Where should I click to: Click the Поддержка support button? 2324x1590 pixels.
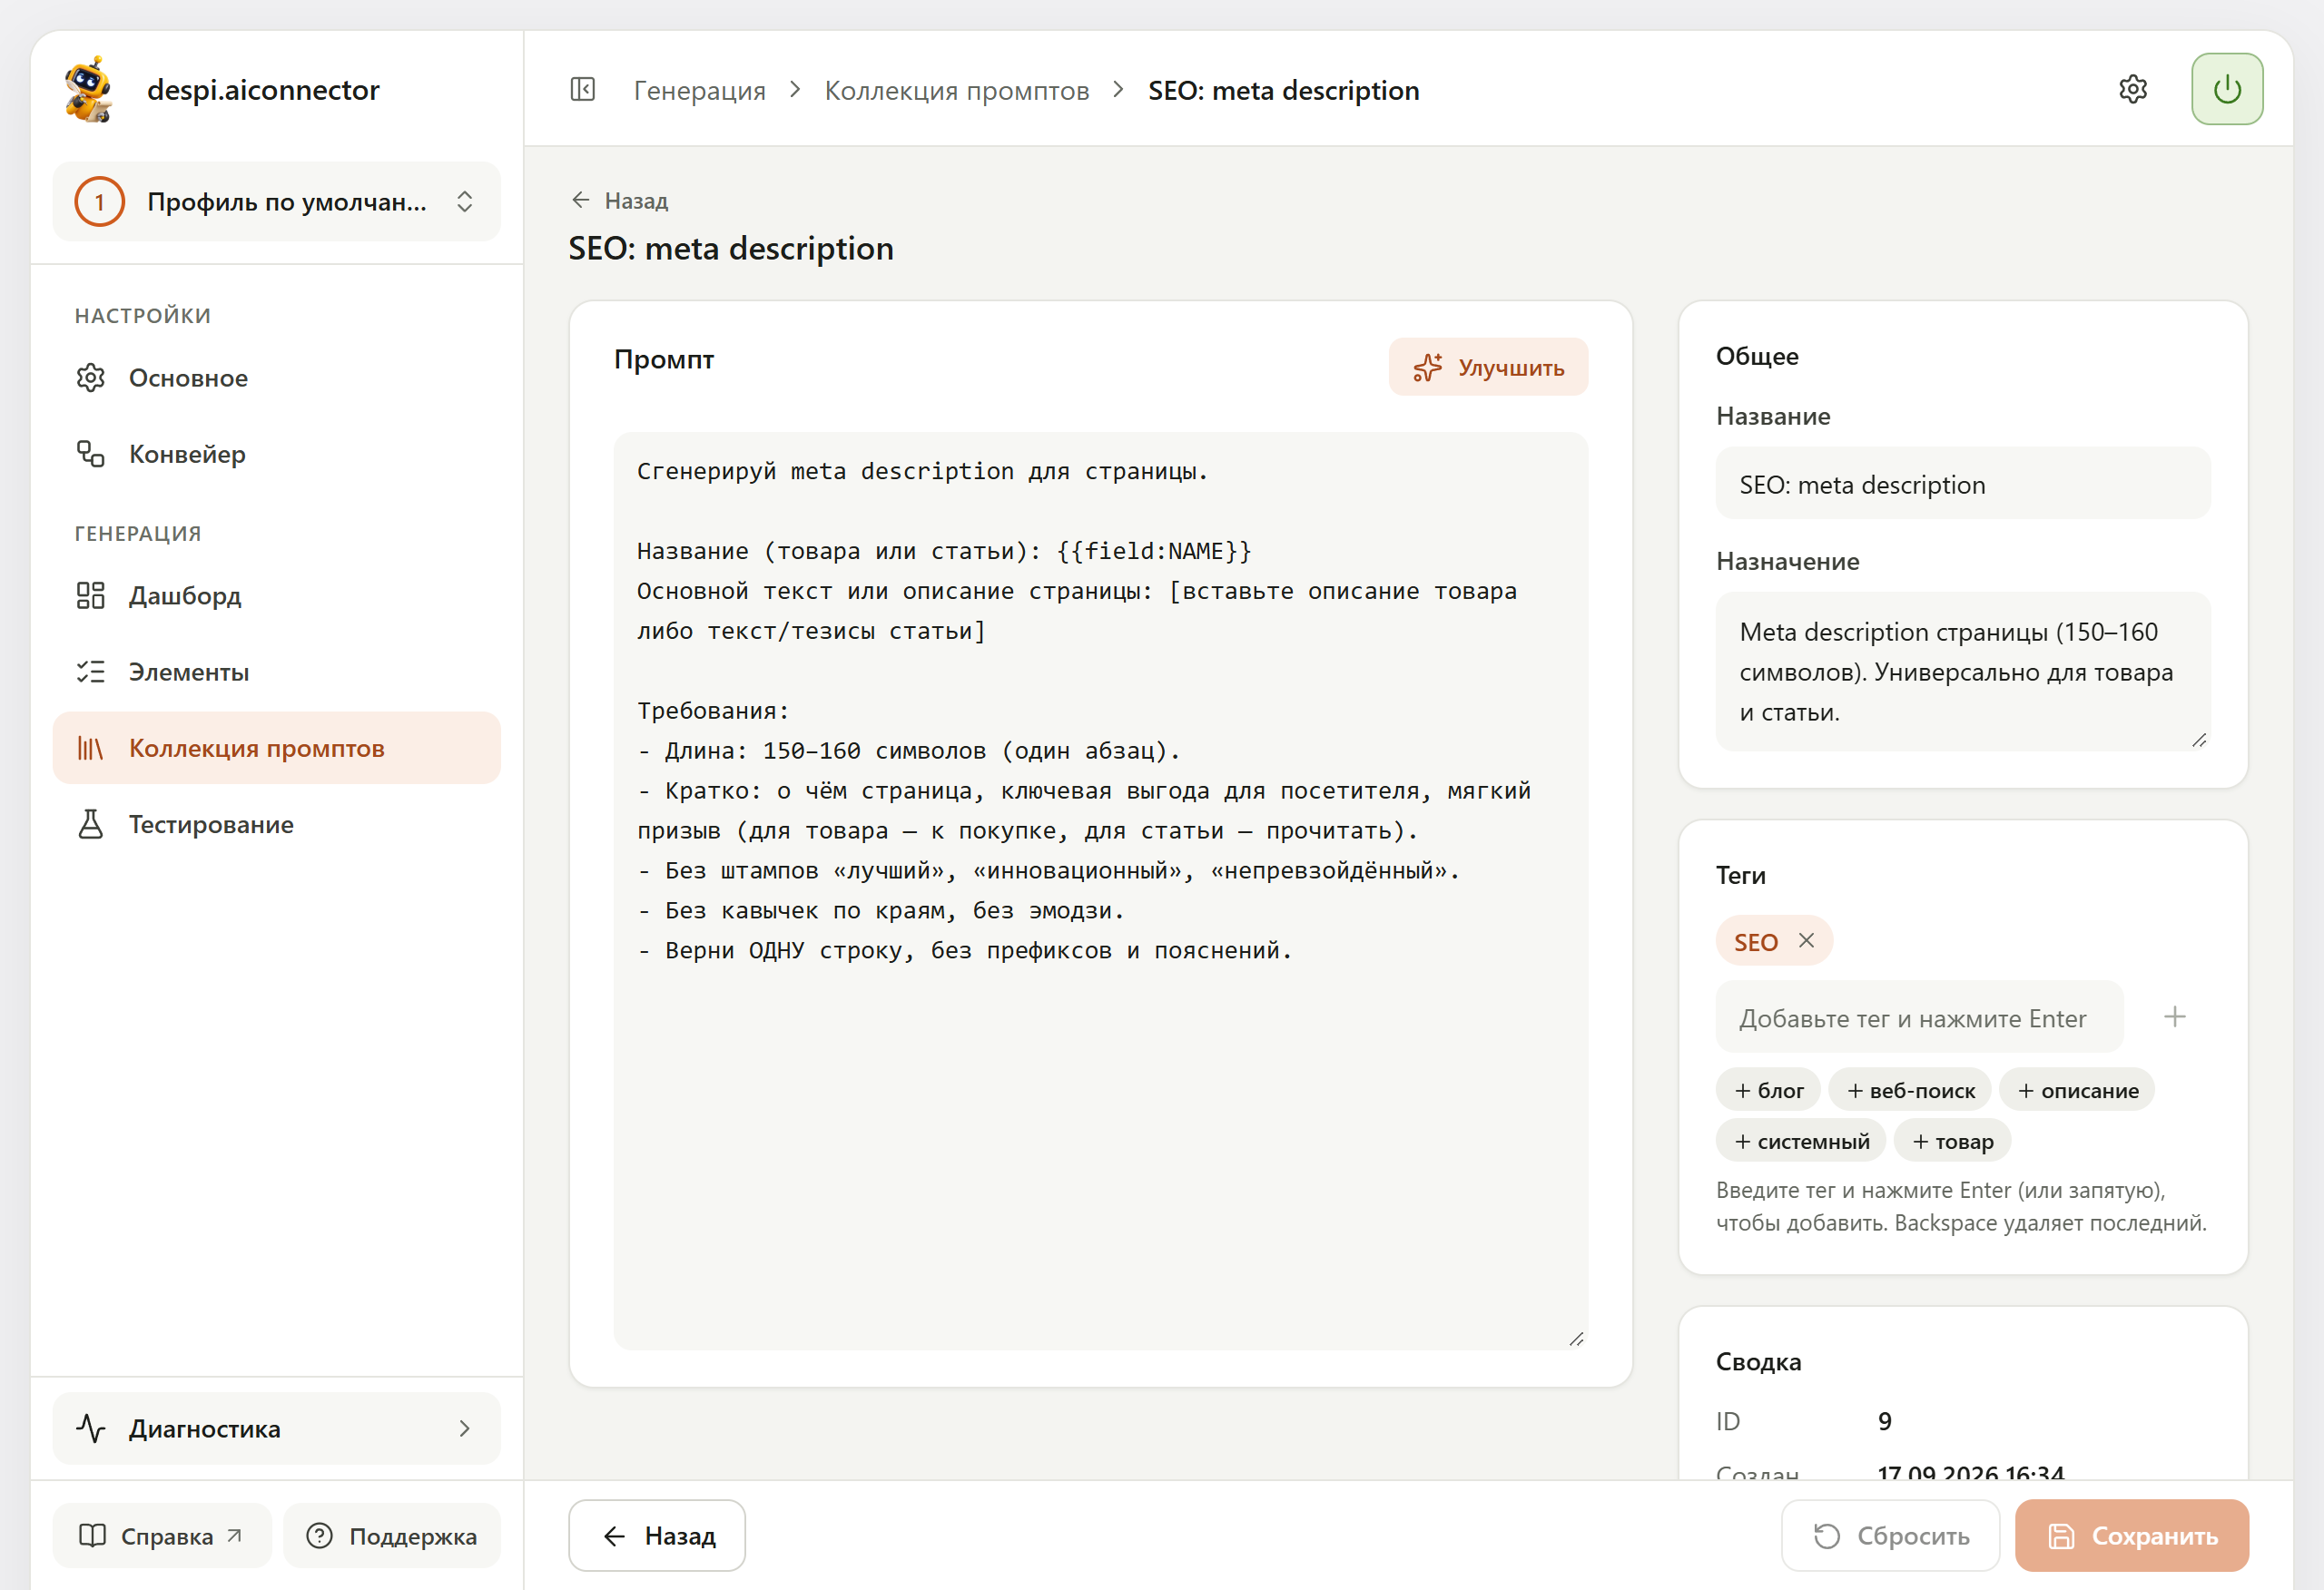[x=392, y=1536]
